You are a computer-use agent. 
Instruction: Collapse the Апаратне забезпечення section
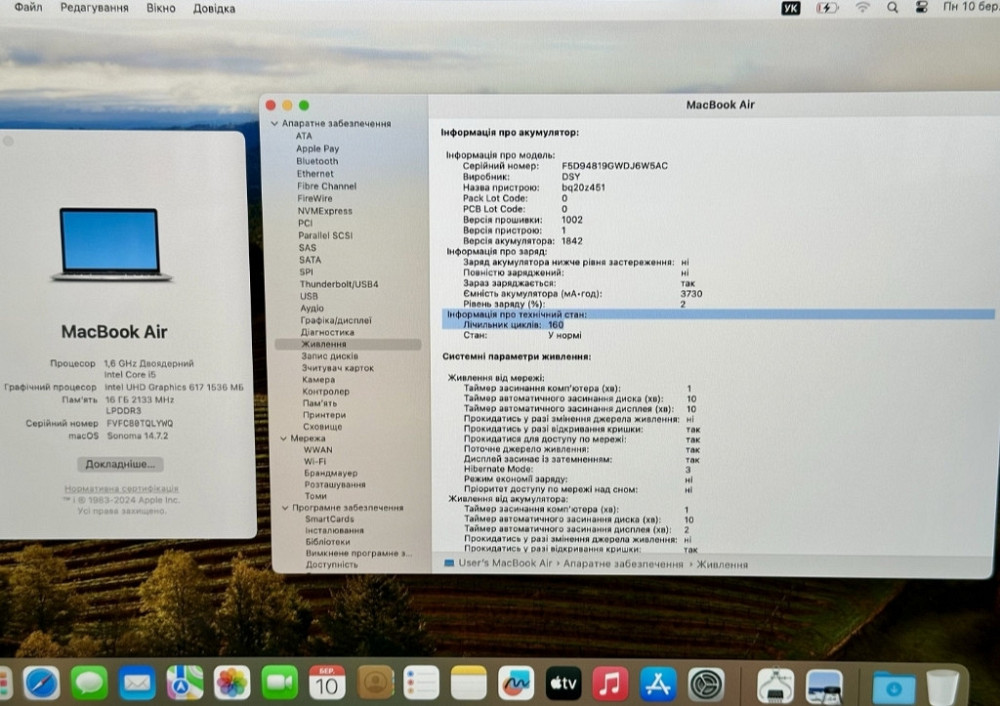tap(274, 122)
